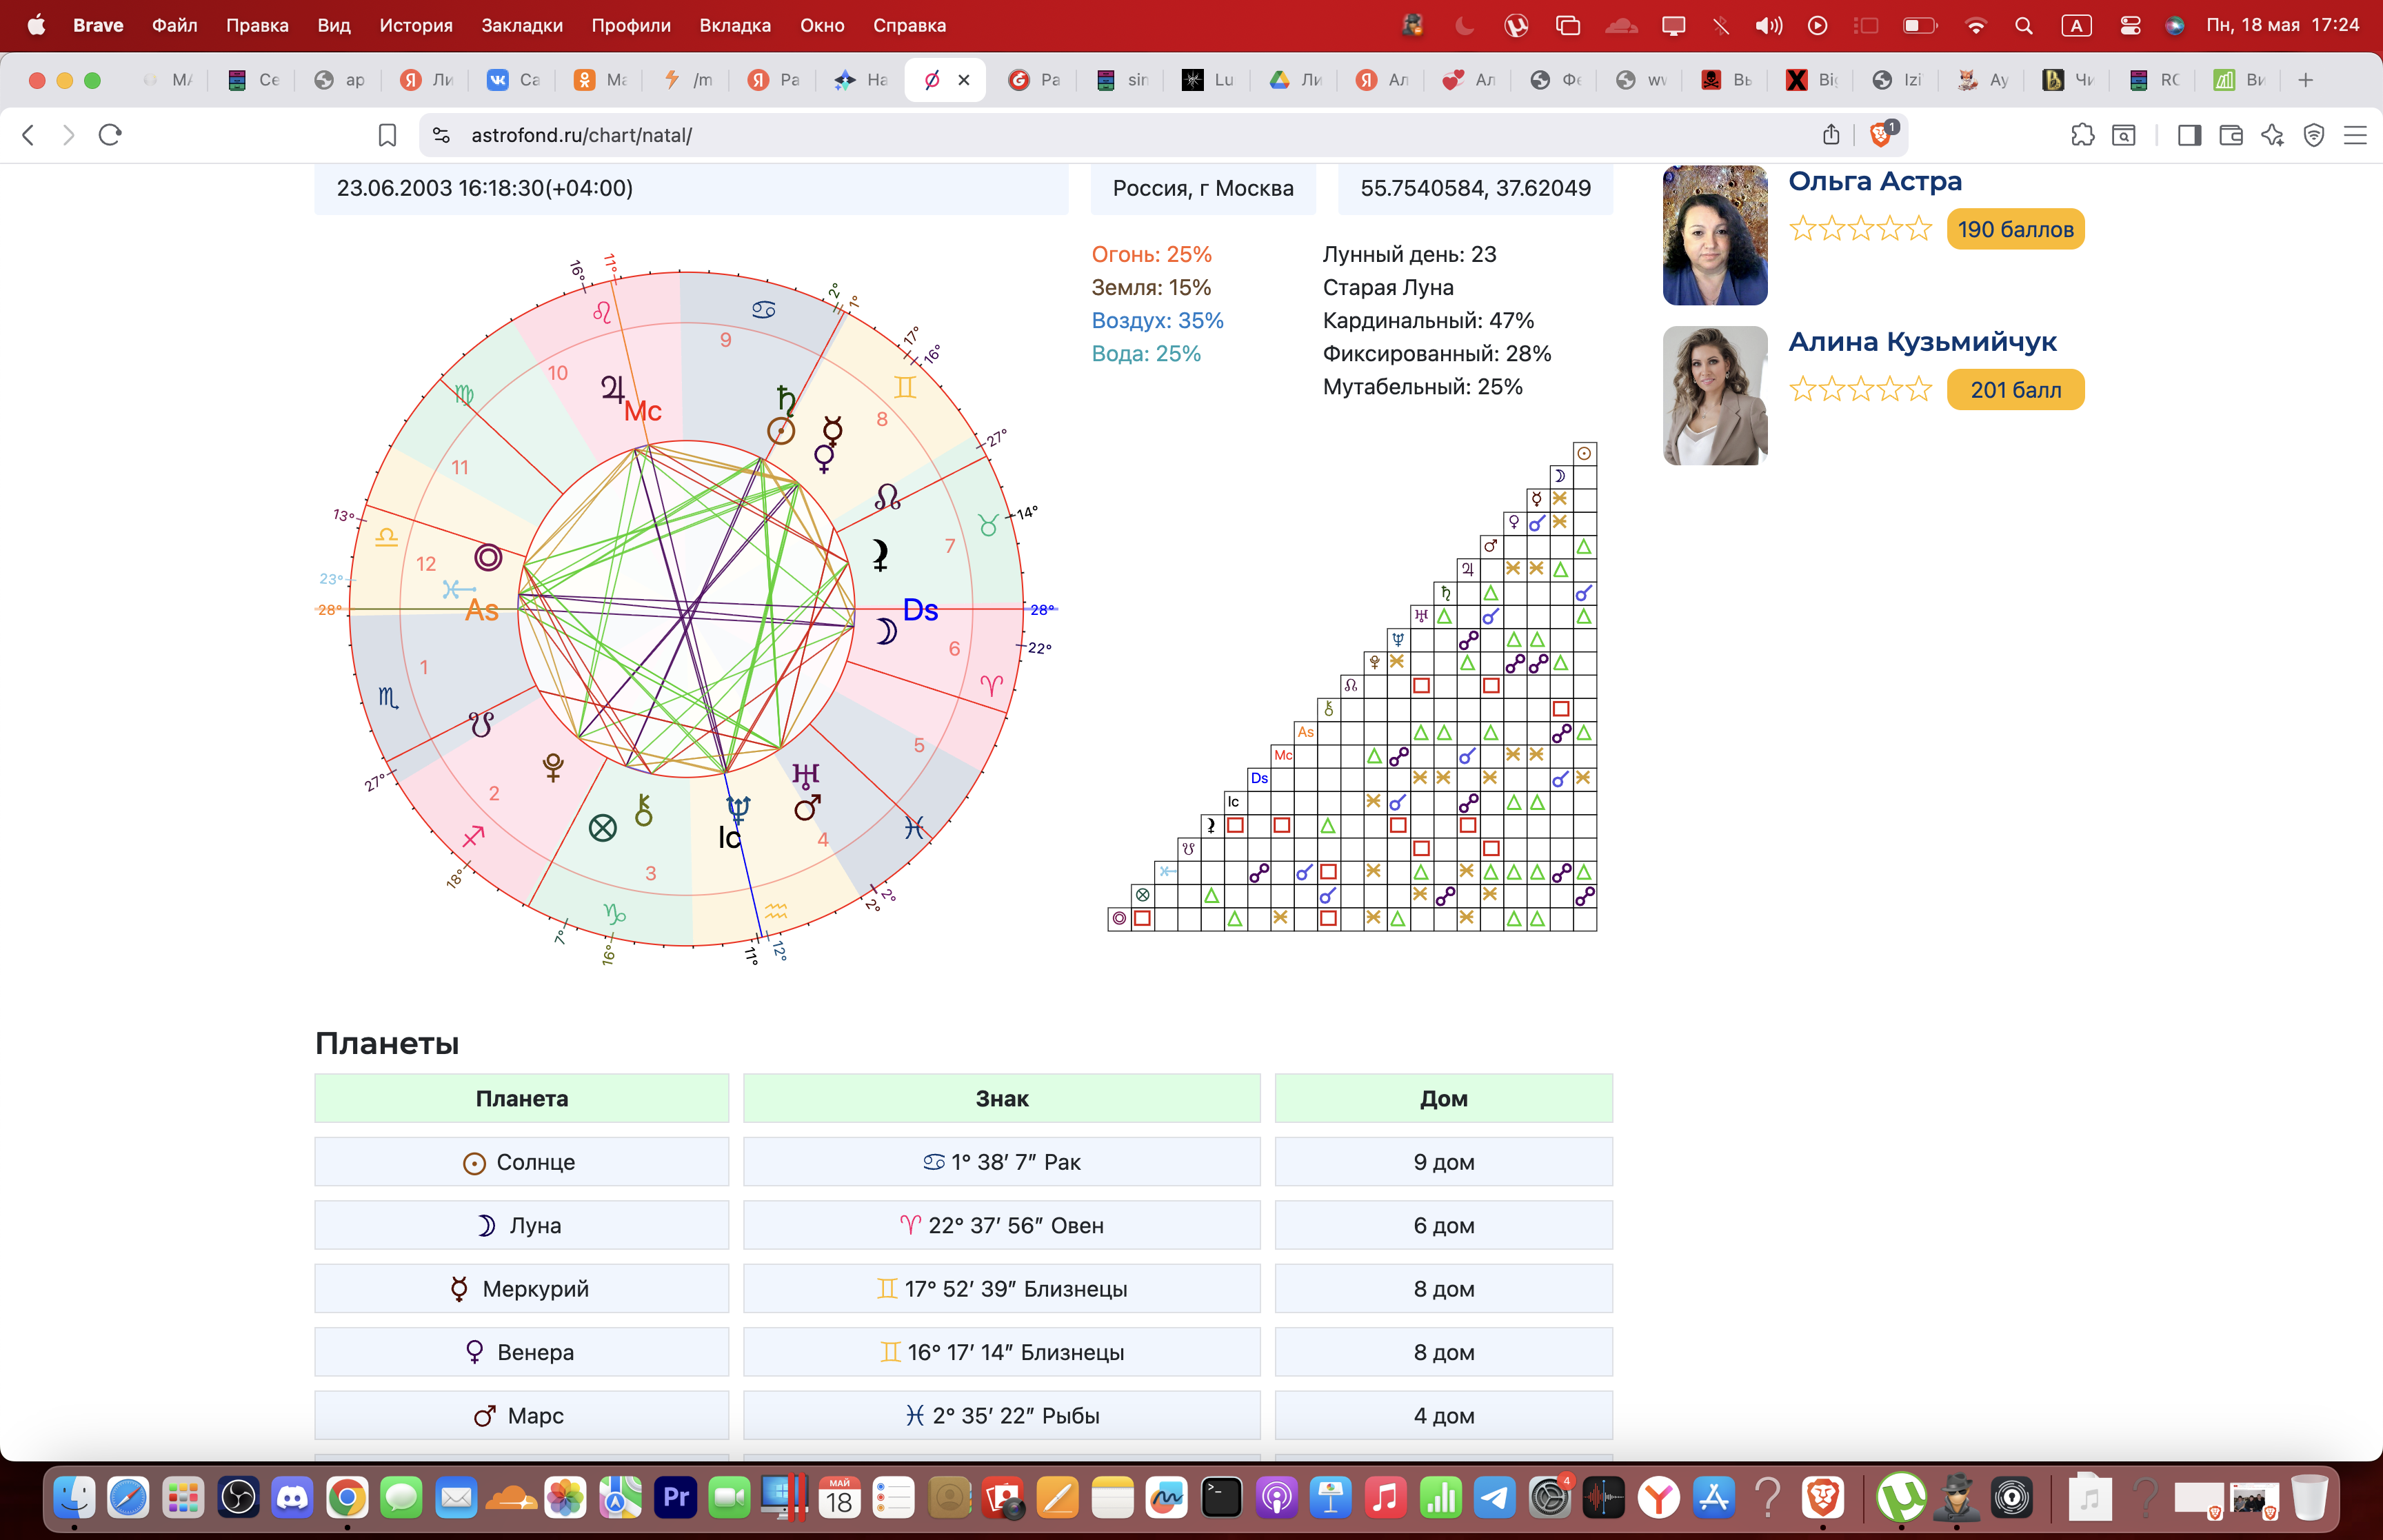Viewport: 2383px width, 1540px height.
Task: Open Finder from the Dock
Action: pyautogui.click(x=74, y=1498)
